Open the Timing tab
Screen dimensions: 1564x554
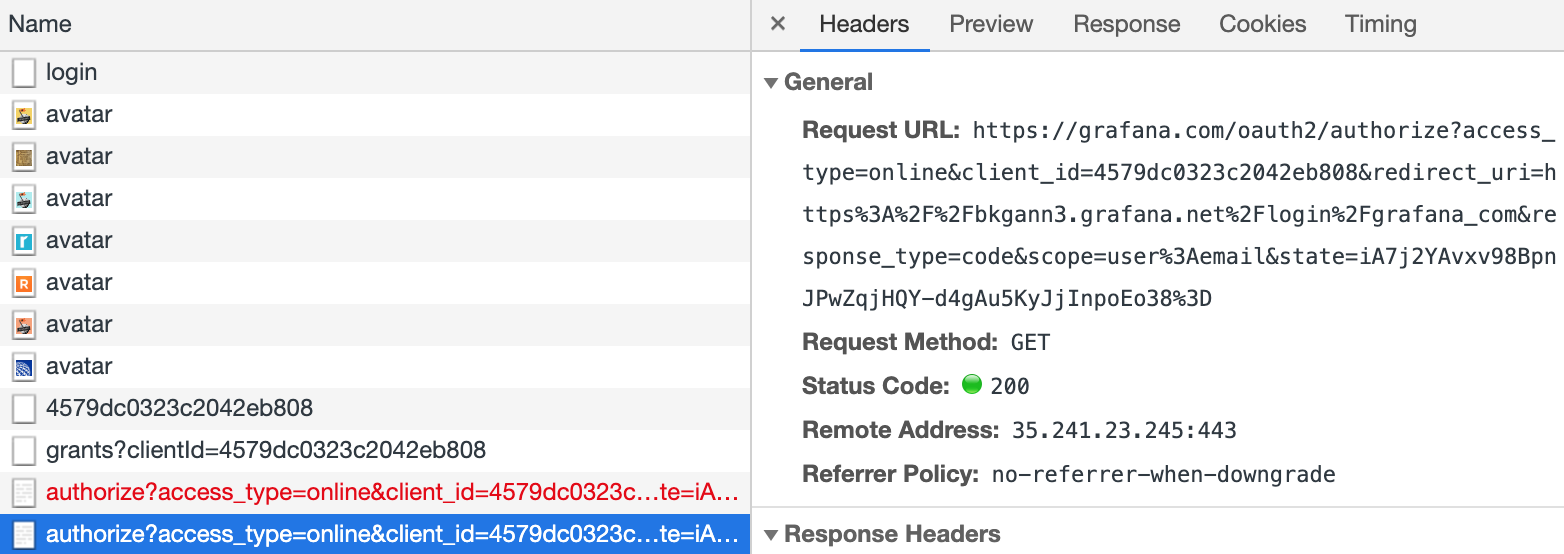[x=1380, y=25]
